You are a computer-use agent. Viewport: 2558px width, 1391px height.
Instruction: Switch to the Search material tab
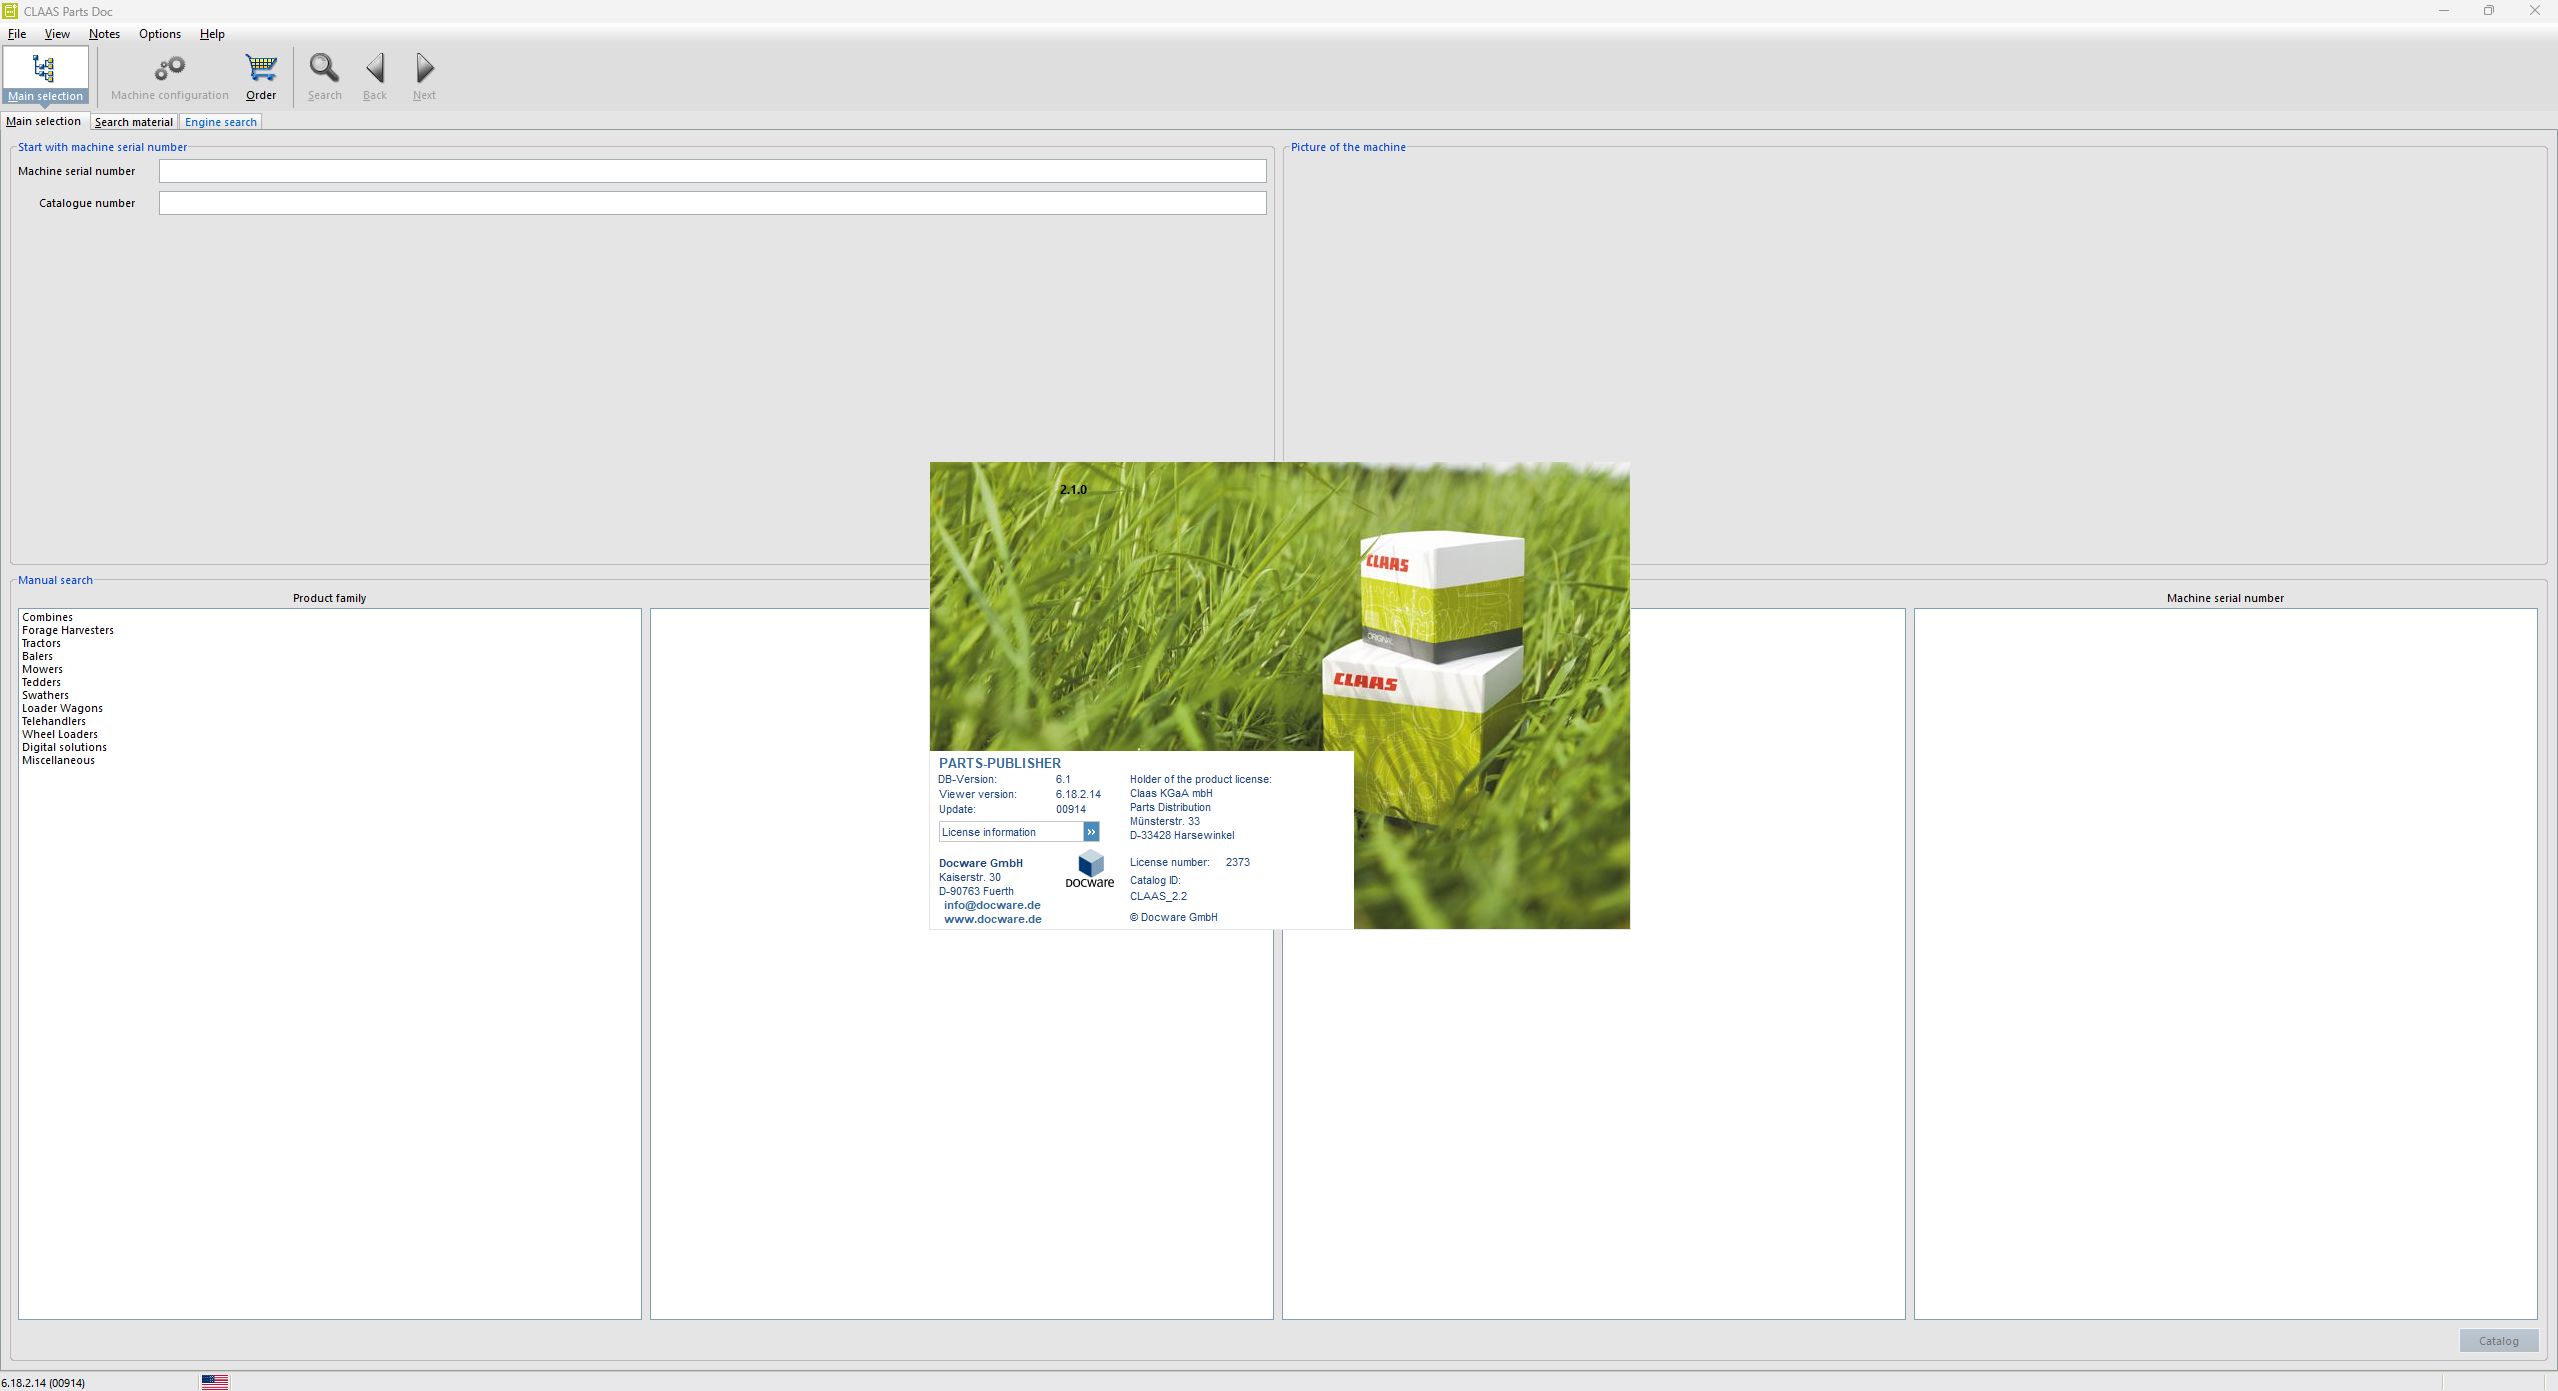[x=133, y=121]
